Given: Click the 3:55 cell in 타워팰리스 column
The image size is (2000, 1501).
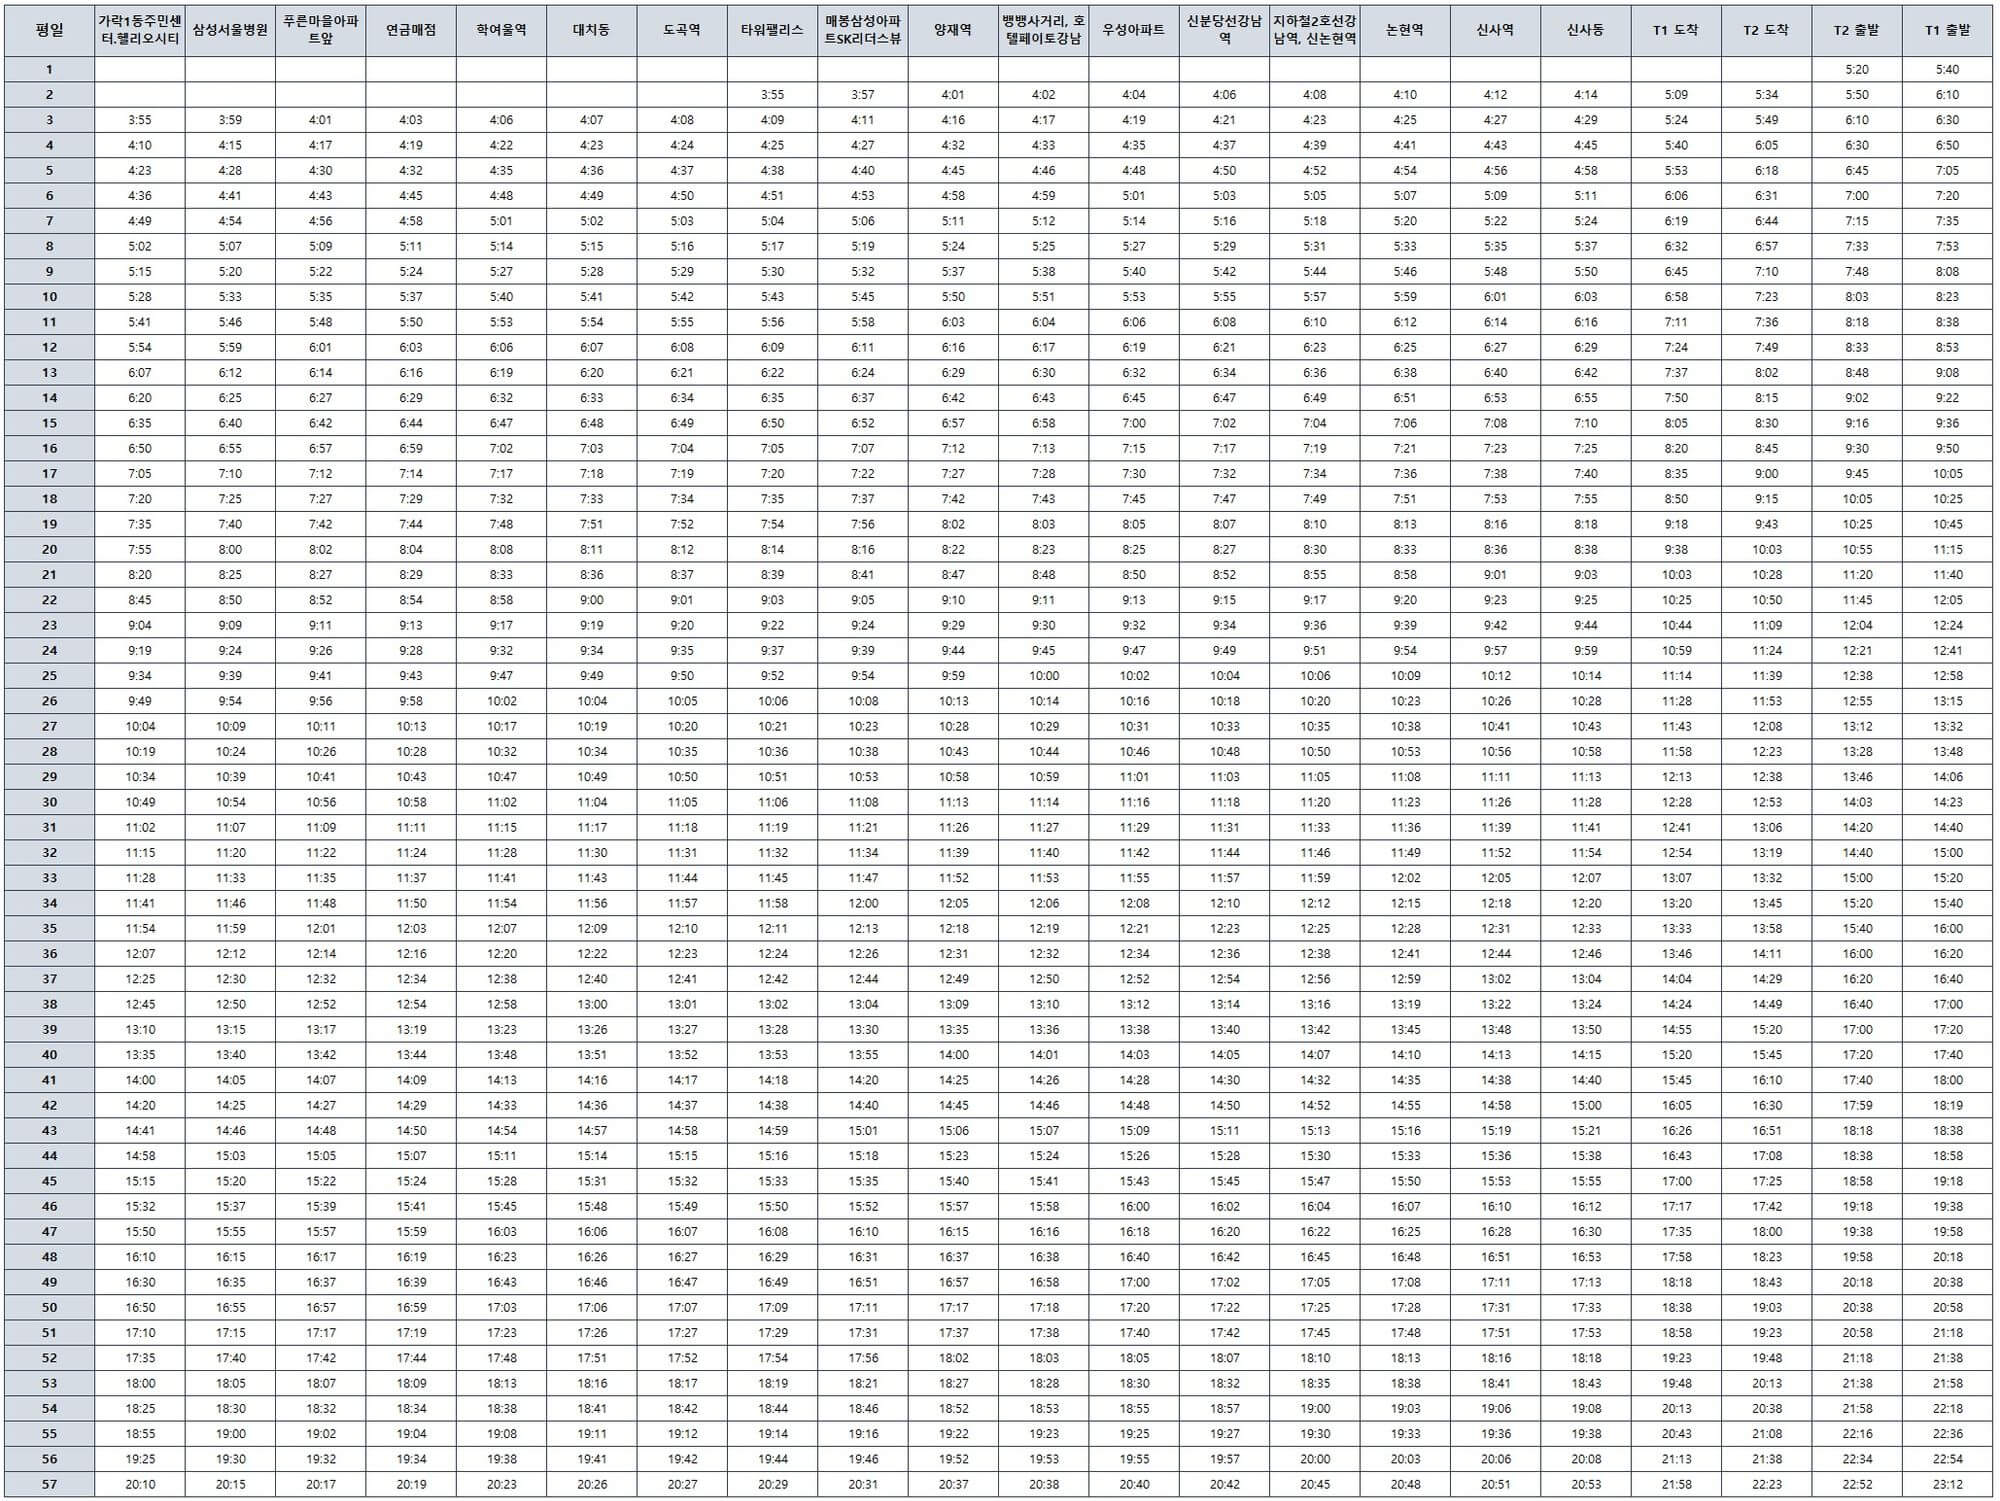Looking at the screenshot, I should pyautogui.click(x=772, y=95).
